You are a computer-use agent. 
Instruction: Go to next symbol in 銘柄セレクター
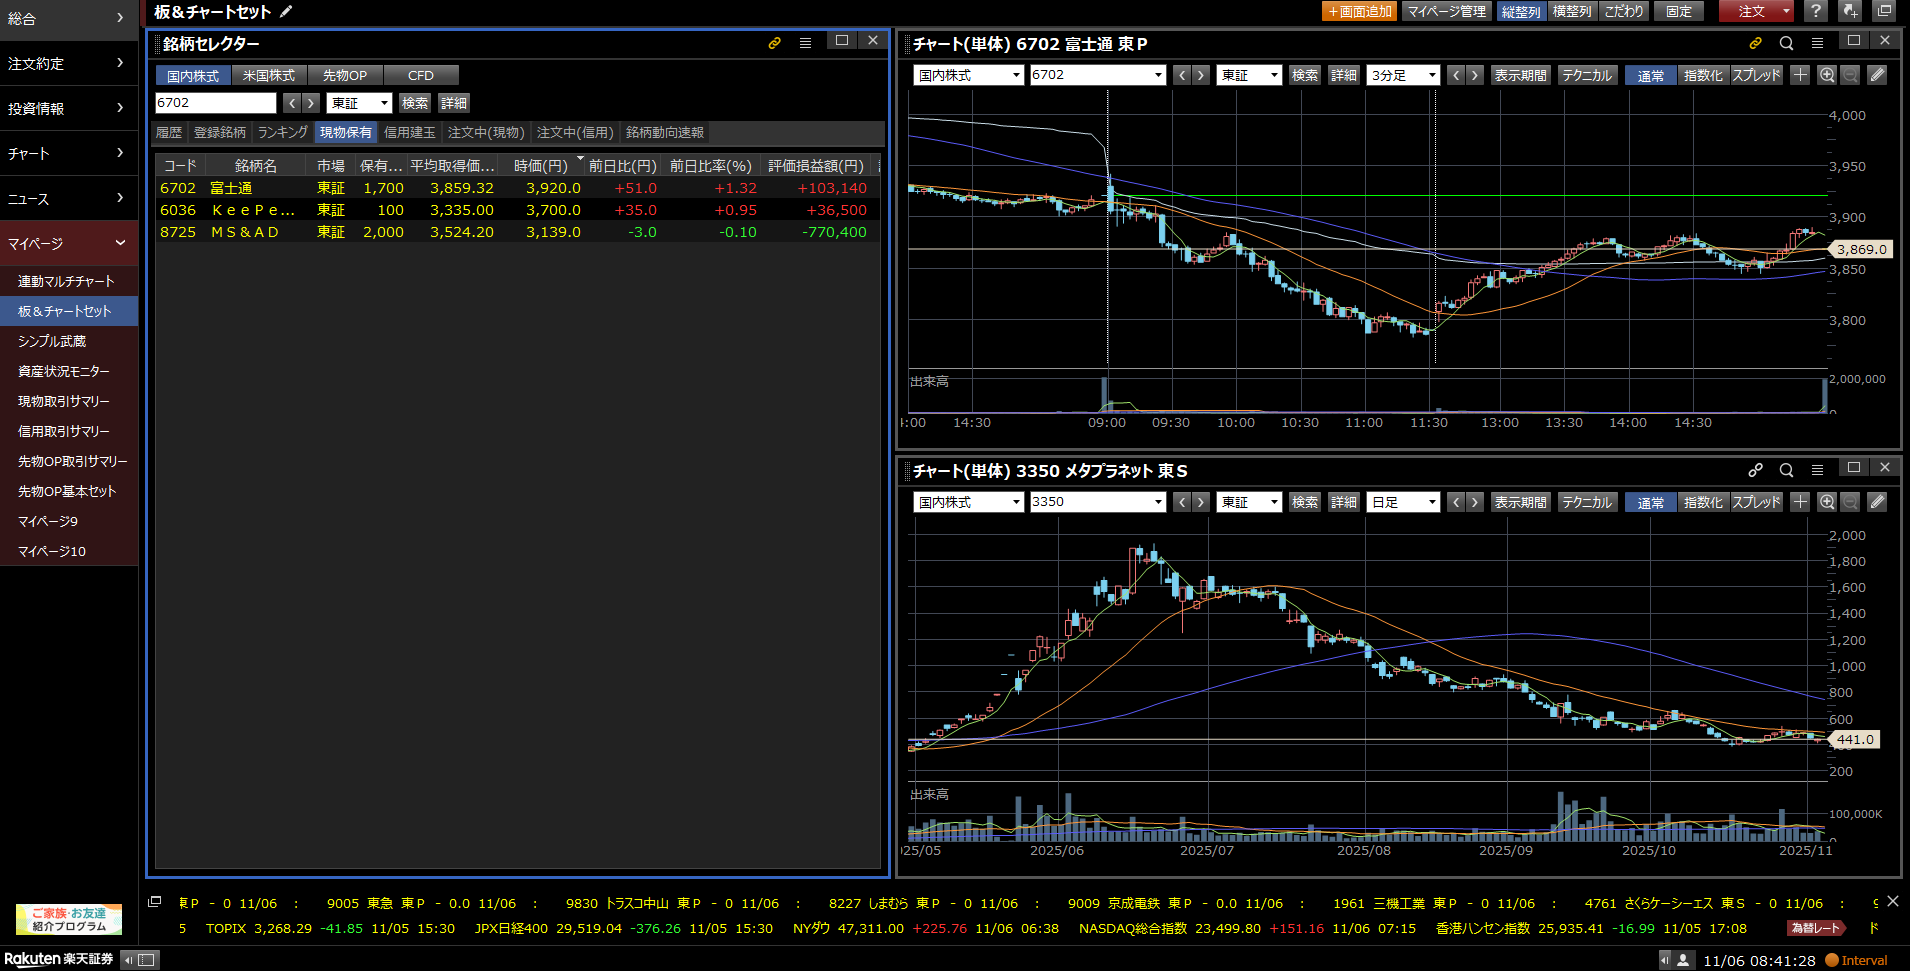(x=311, y=103)
